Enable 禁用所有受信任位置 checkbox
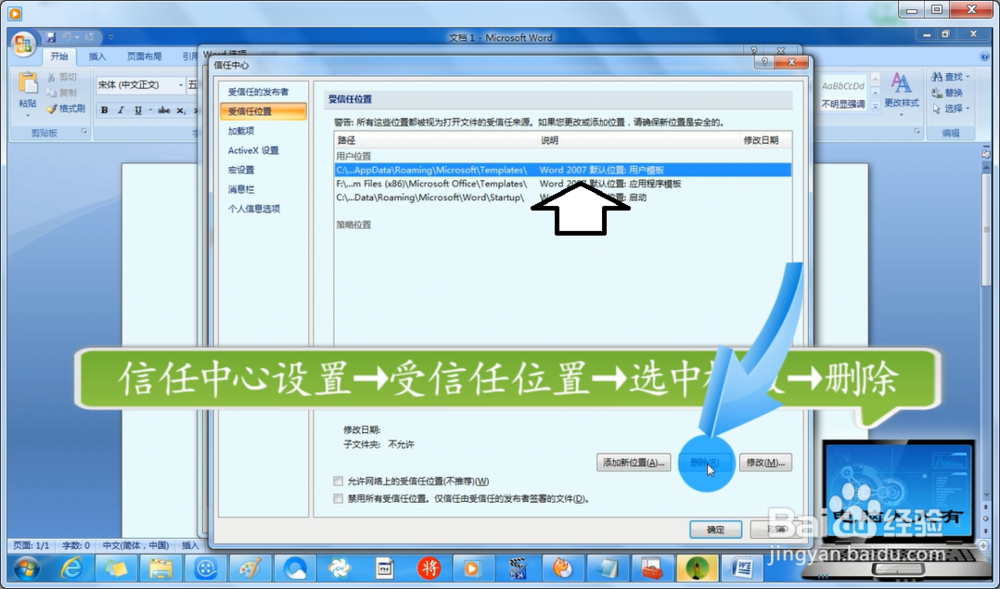The image size is (1000, 589). (338, 498)
